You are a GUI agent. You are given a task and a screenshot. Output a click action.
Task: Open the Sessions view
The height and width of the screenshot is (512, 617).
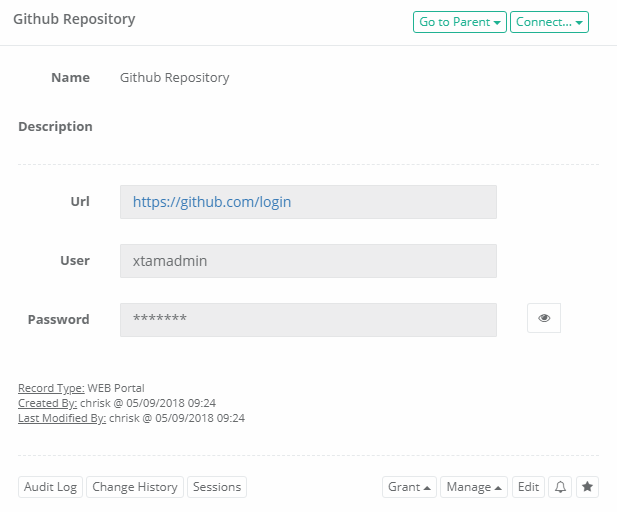point(217,487)
